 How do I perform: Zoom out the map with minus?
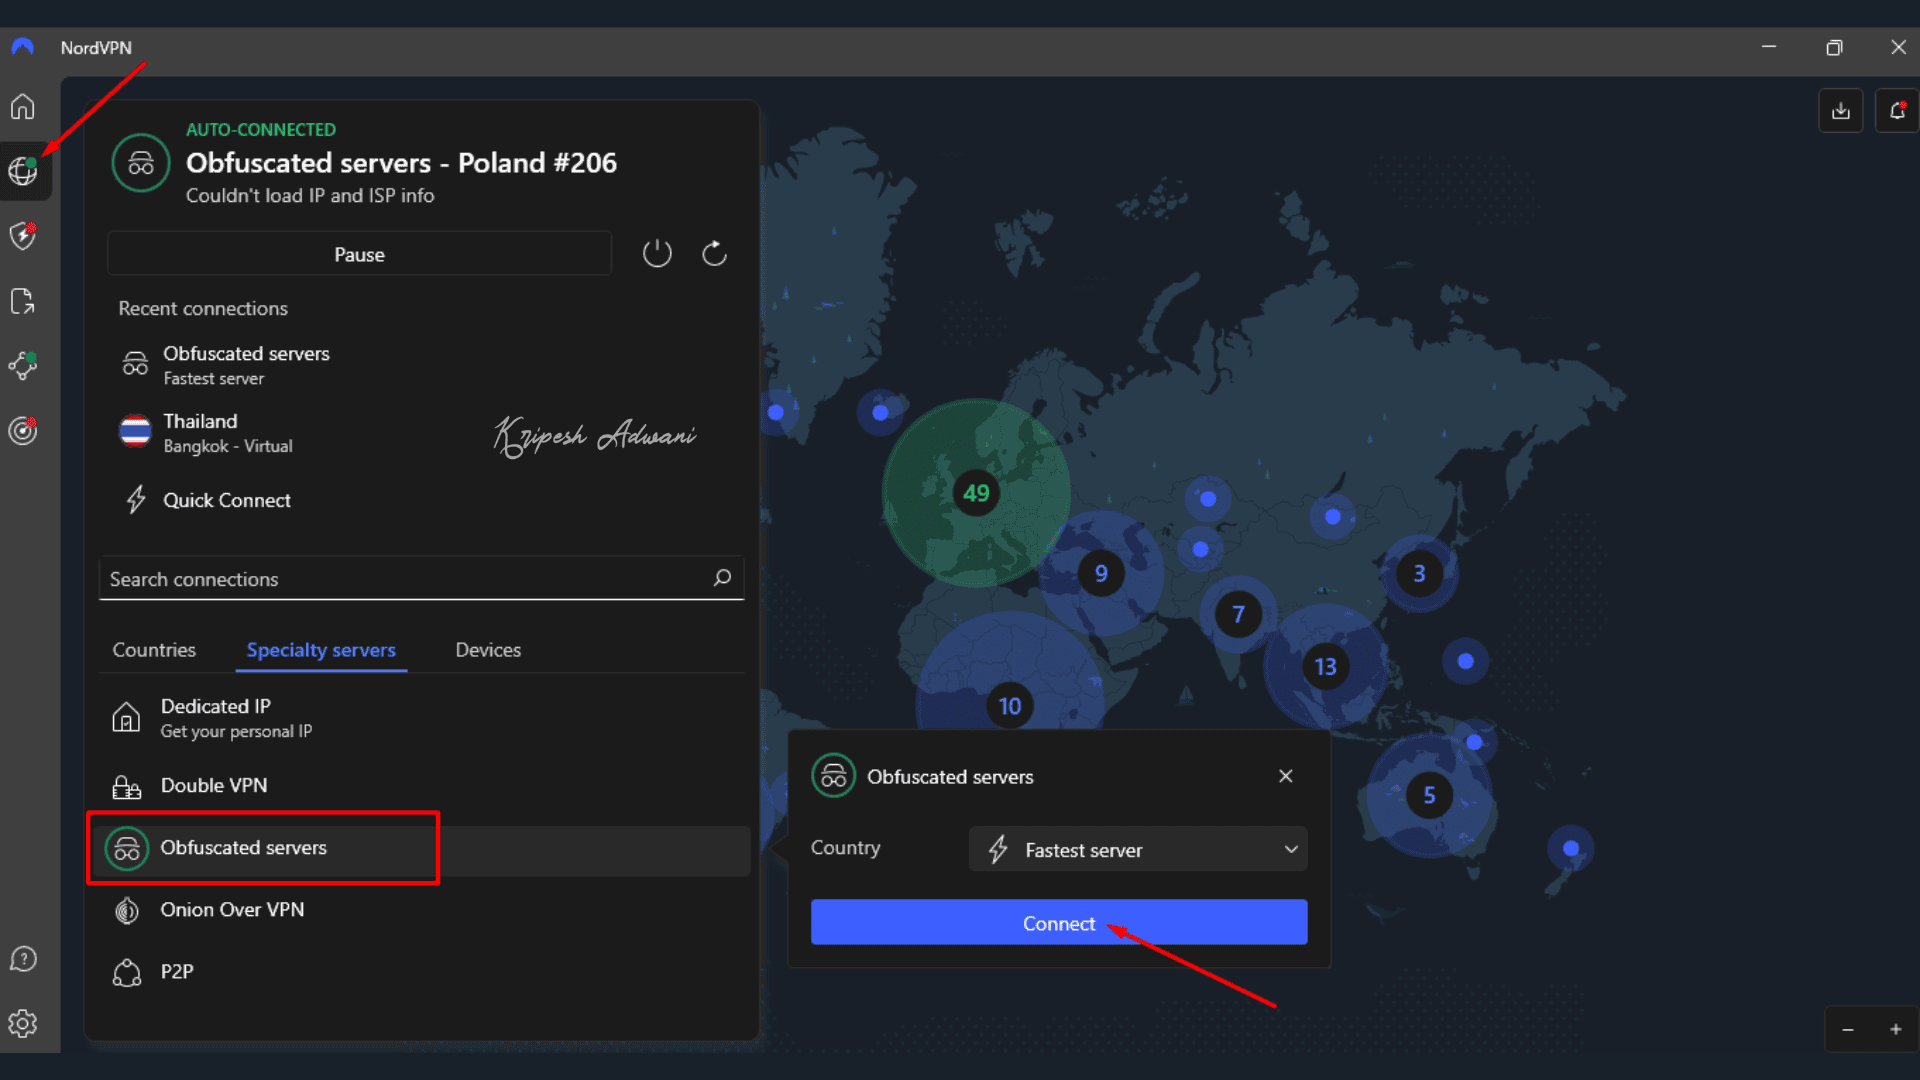1848,1030
